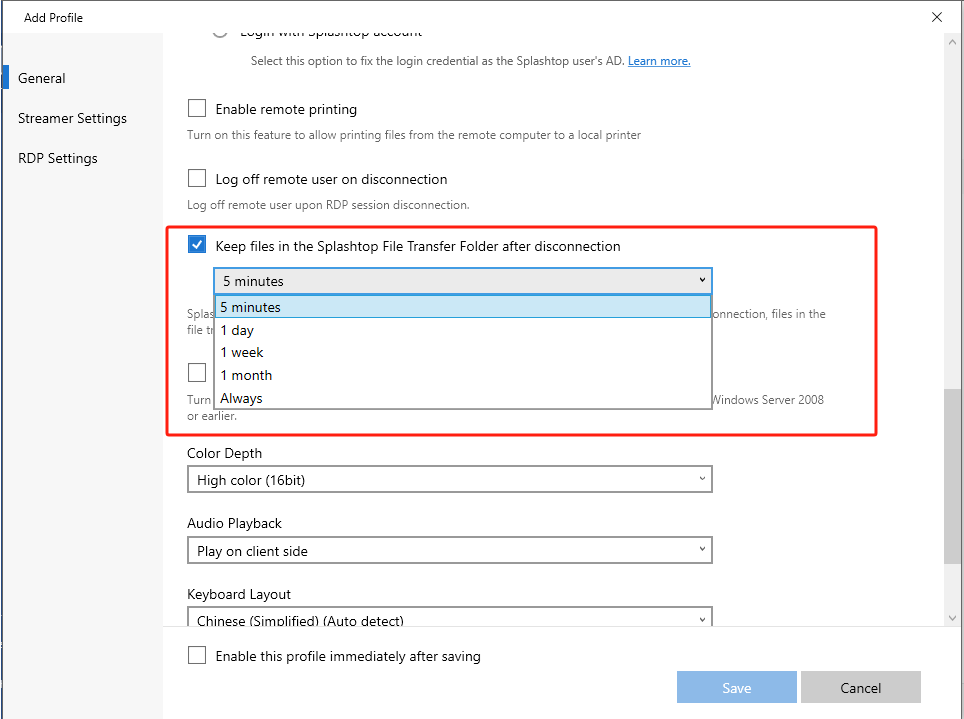The image size is (964, 719).
Task: Click the Color Depth label
Action: (x=224, y=453)
